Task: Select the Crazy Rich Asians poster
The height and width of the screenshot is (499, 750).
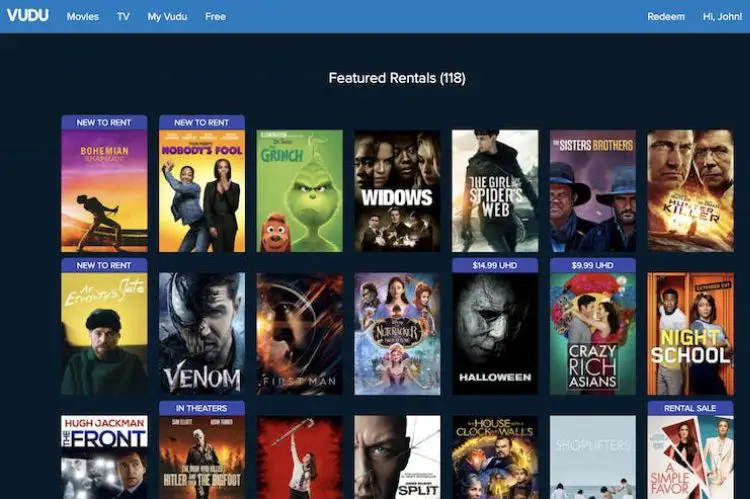Action: [x=593, y=334]
